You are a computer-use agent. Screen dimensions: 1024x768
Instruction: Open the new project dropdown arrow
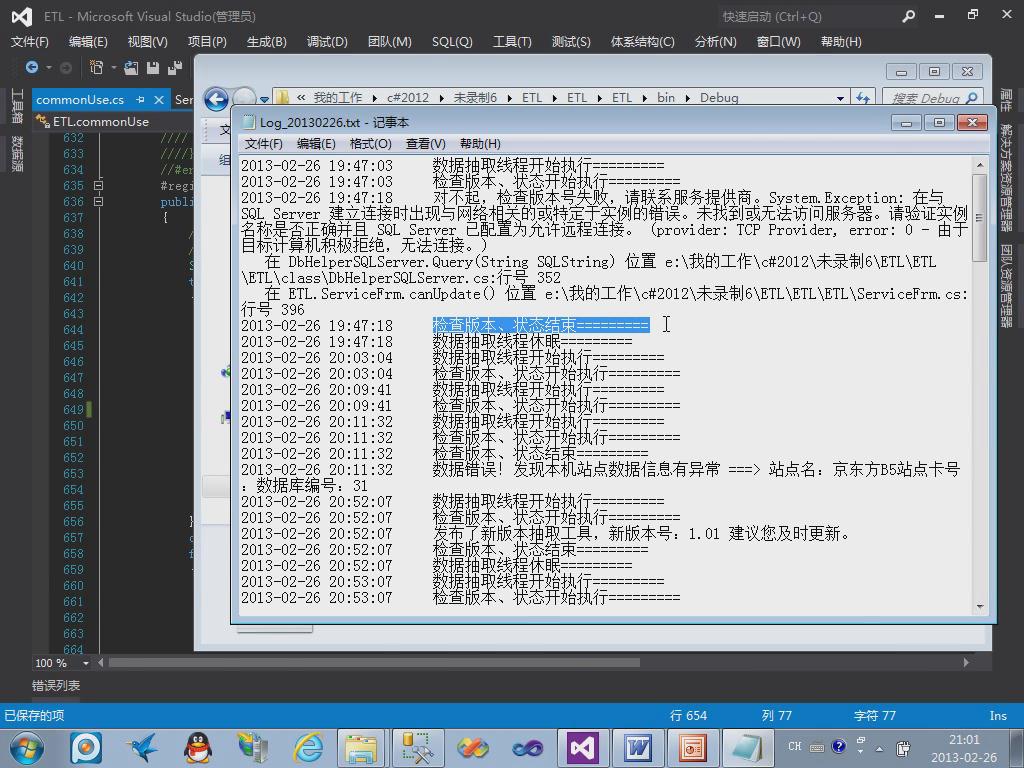tap(114, 67)
